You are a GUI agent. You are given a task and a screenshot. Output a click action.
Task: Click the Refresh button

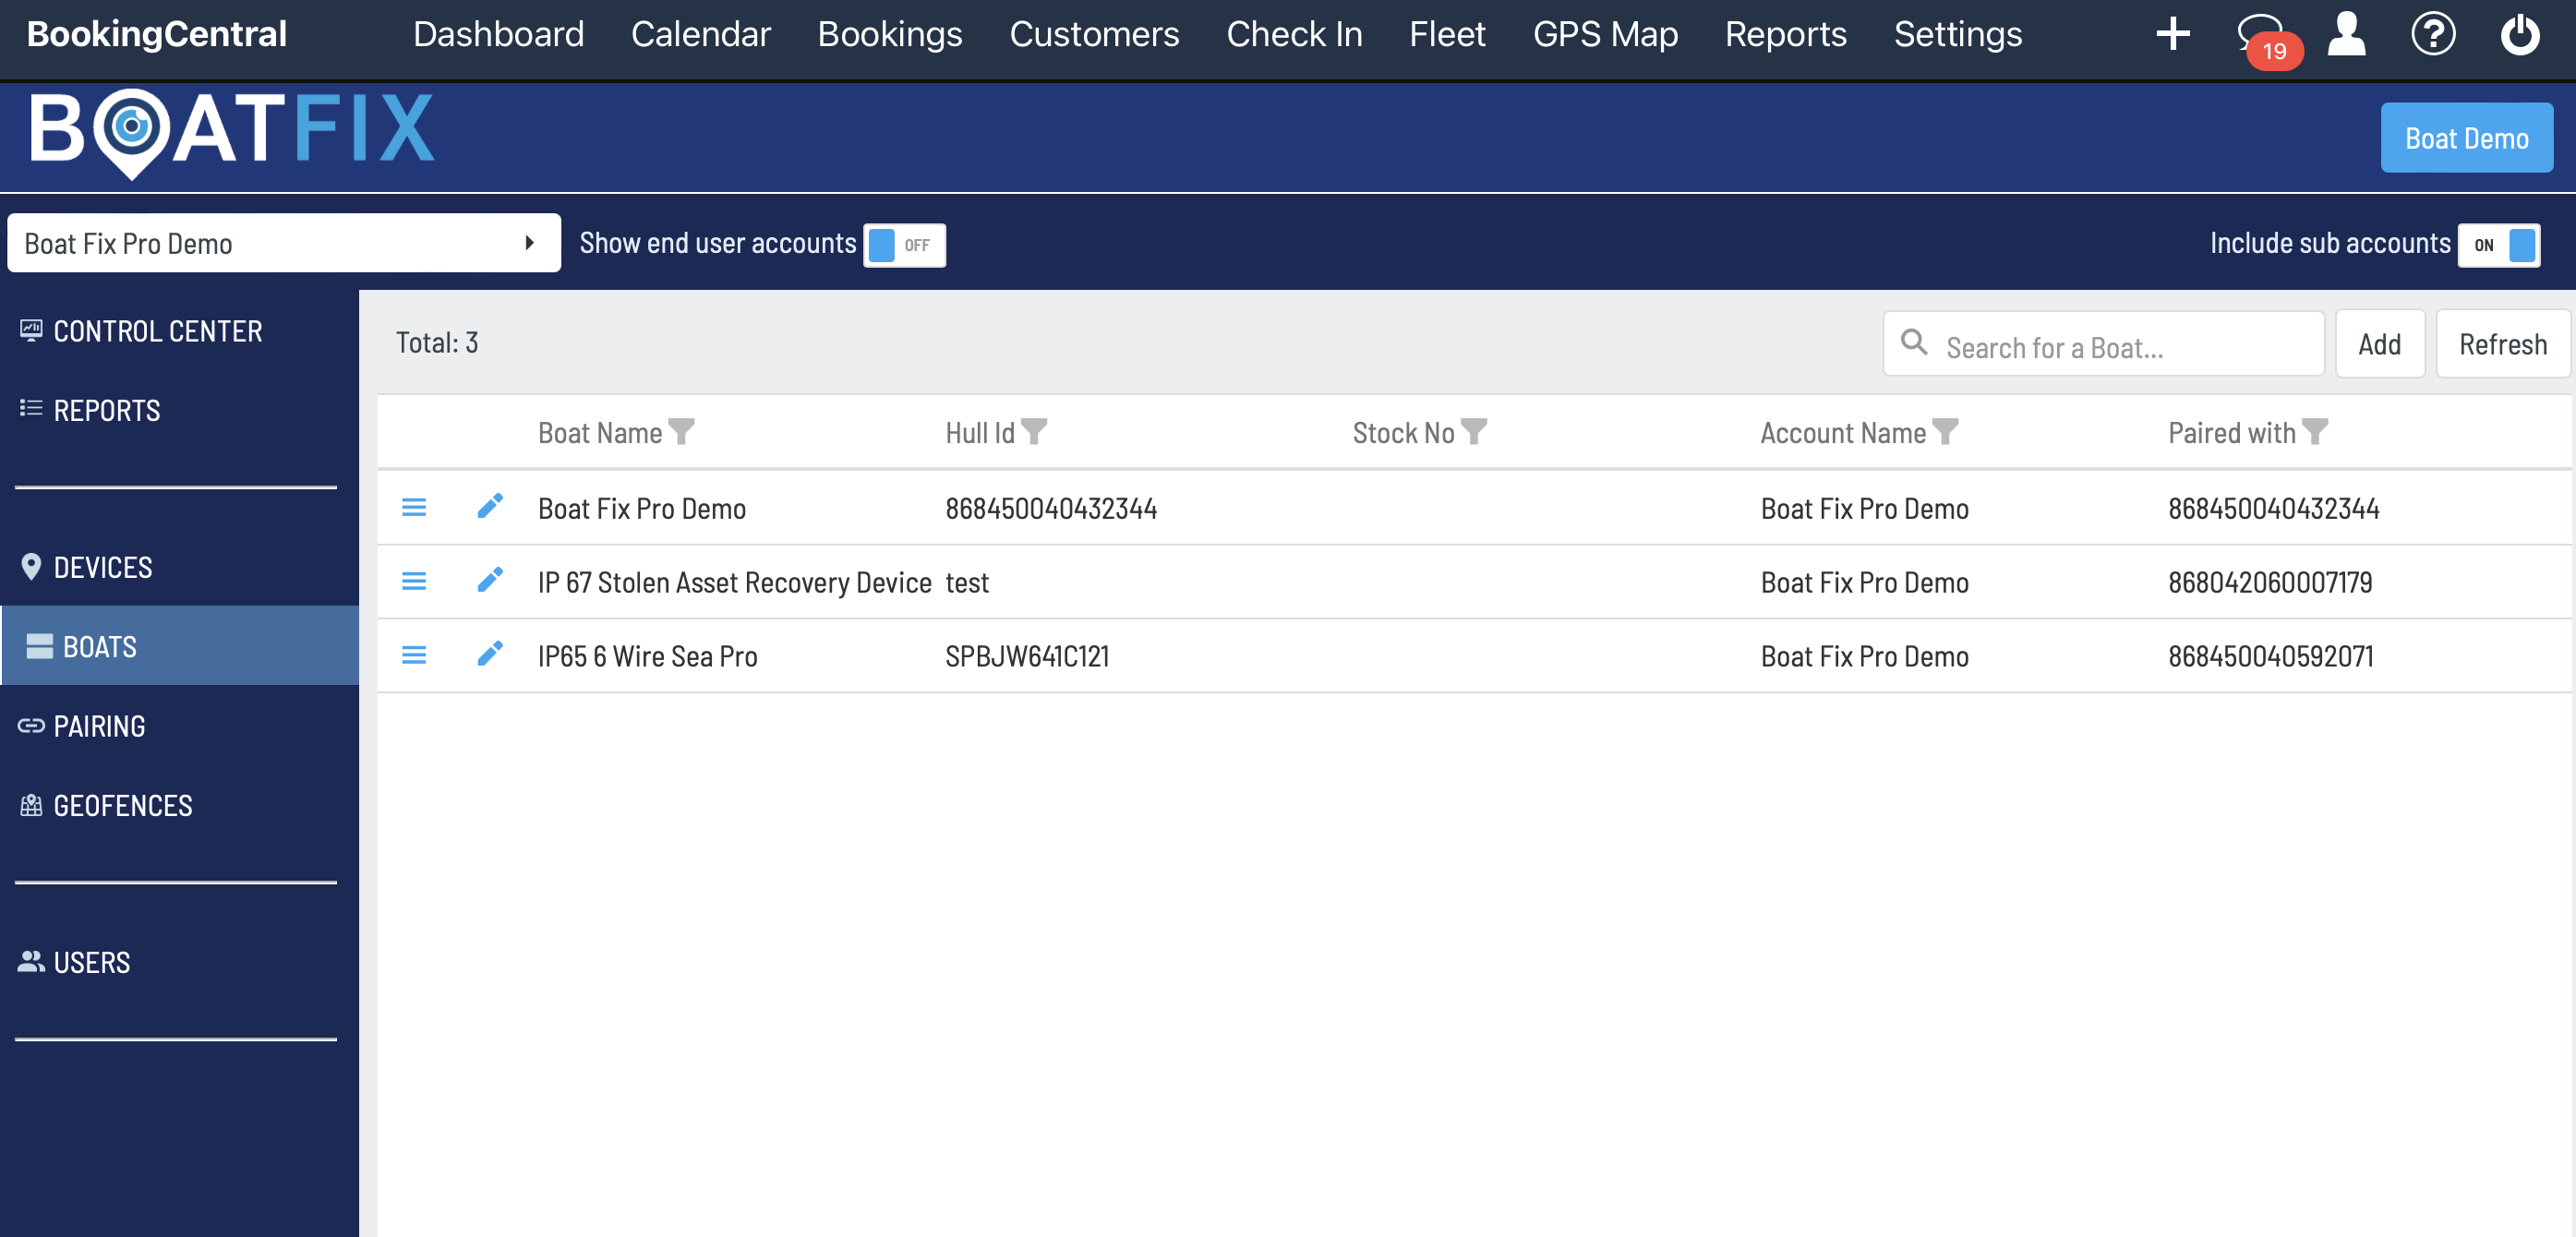(x=2502, y=344)
